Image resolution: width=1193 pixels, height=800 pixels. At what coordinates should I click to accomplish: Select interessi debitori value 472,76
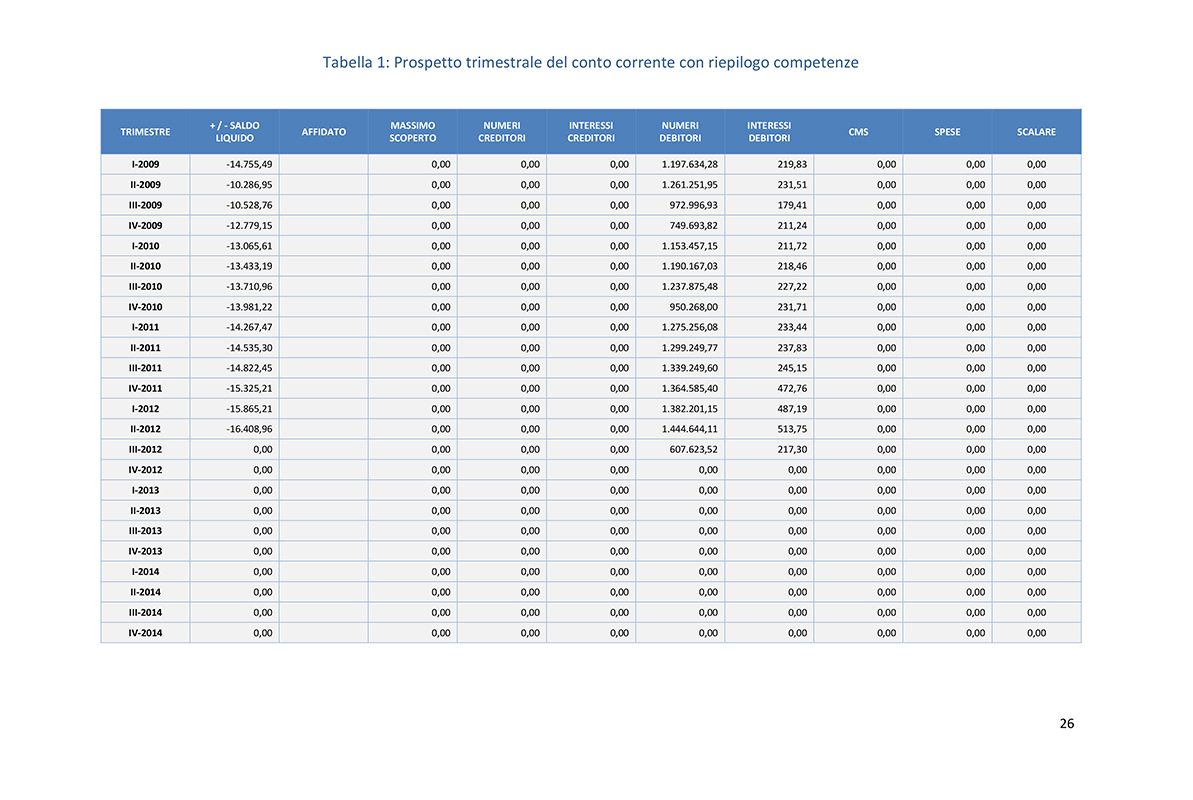tap(792, 389)
